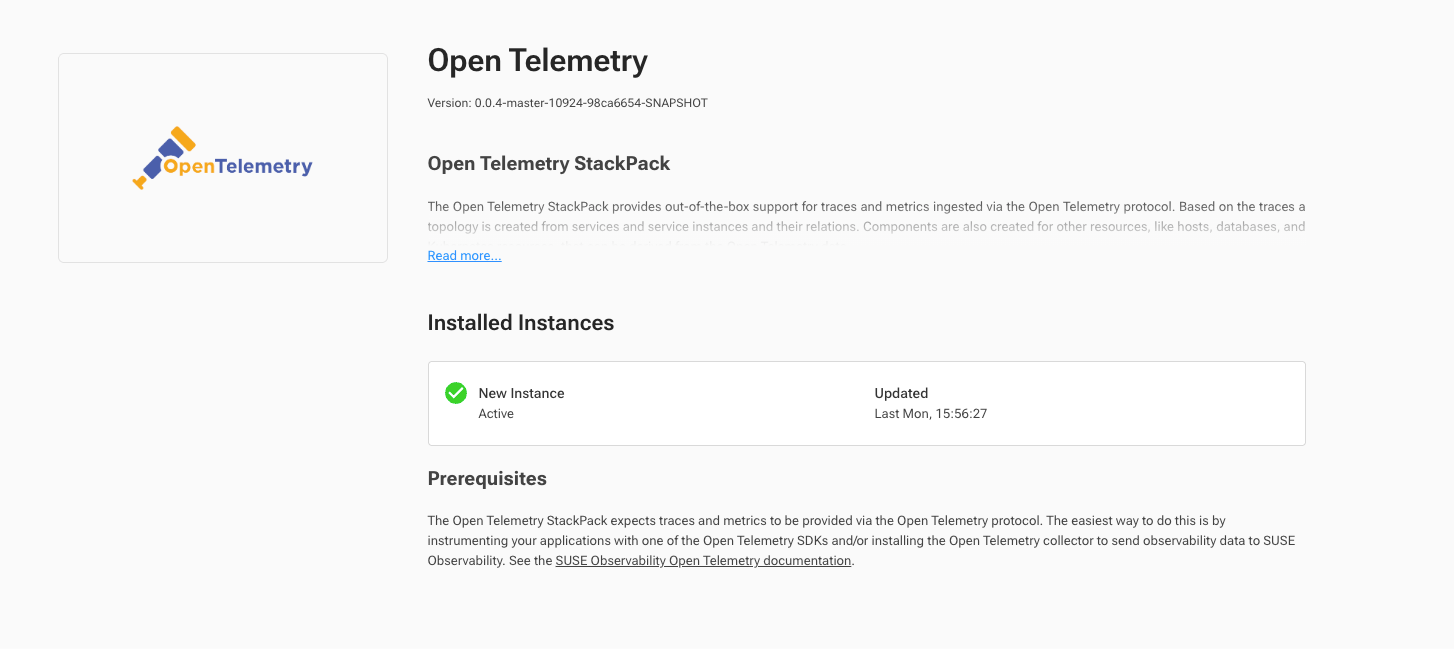
Task: Click the Read more link
Action: pyautogui.click(x=464, y=256)
